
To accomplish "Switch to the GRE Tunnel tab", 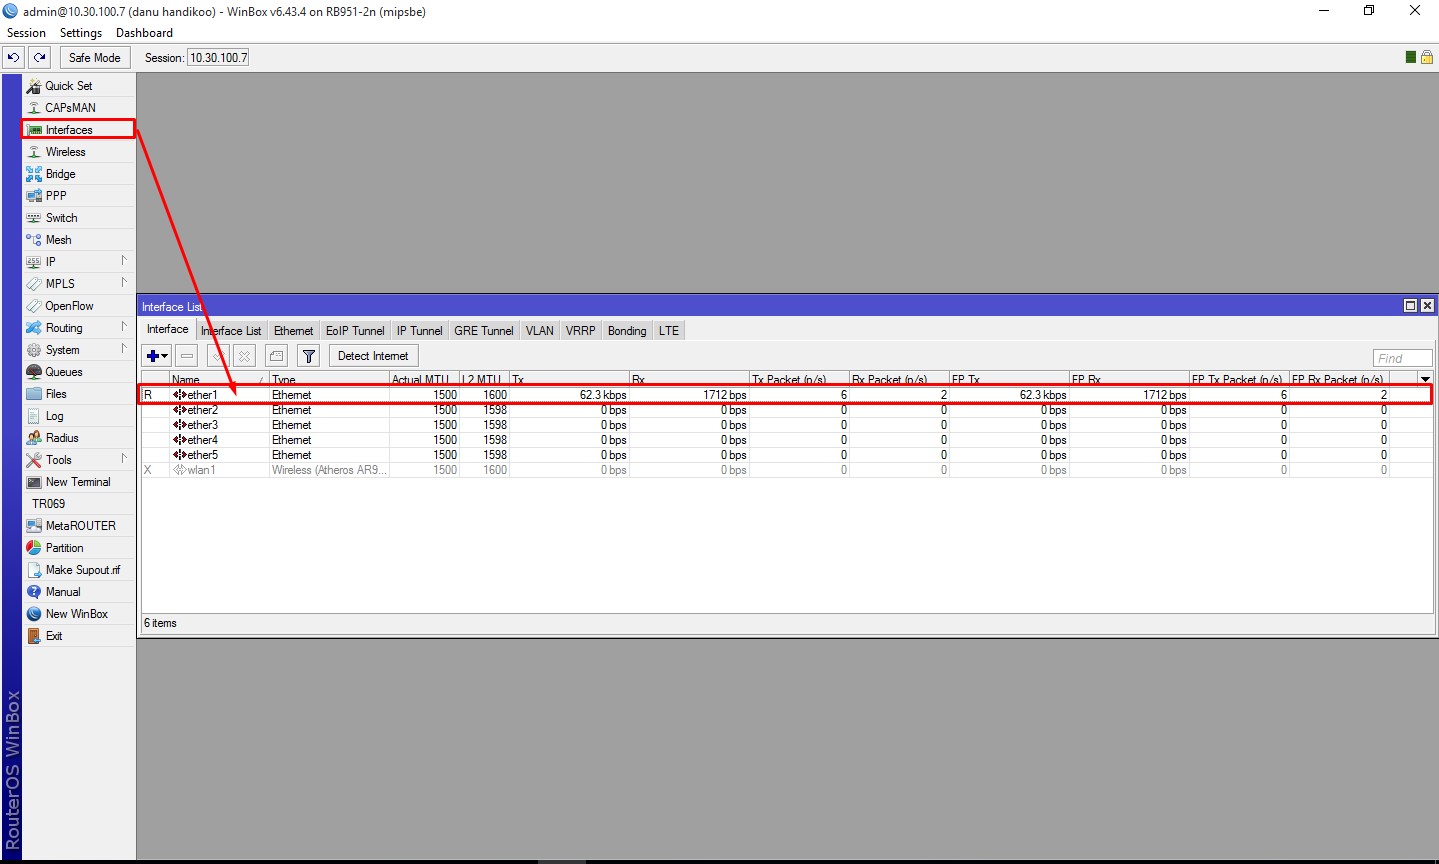I will coord(484,331).
